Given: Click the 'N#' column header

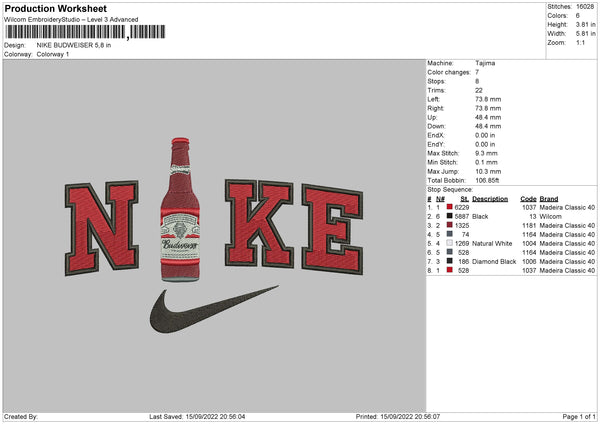Looking at the screenshot, I should tap(440, 199).
